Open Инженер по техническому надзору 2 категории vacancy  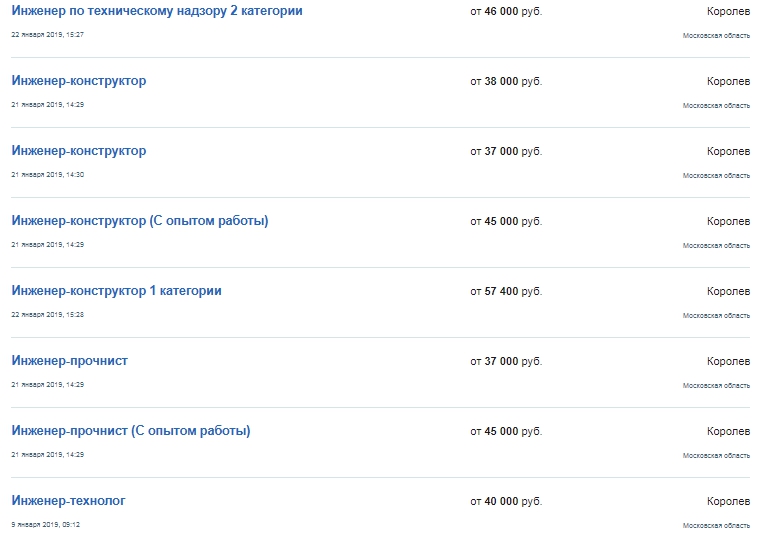157,11
